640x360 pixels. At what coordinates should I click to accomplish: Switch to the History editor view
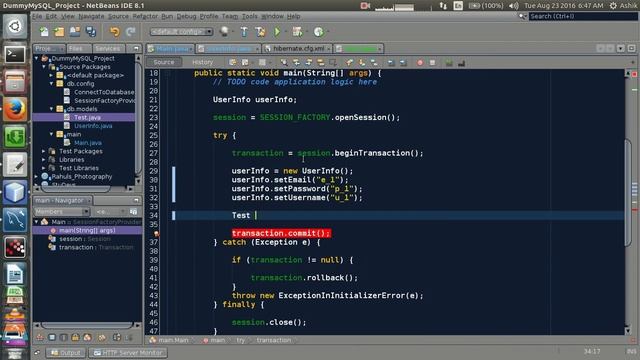pyautogui.click(x=202, y=62)
